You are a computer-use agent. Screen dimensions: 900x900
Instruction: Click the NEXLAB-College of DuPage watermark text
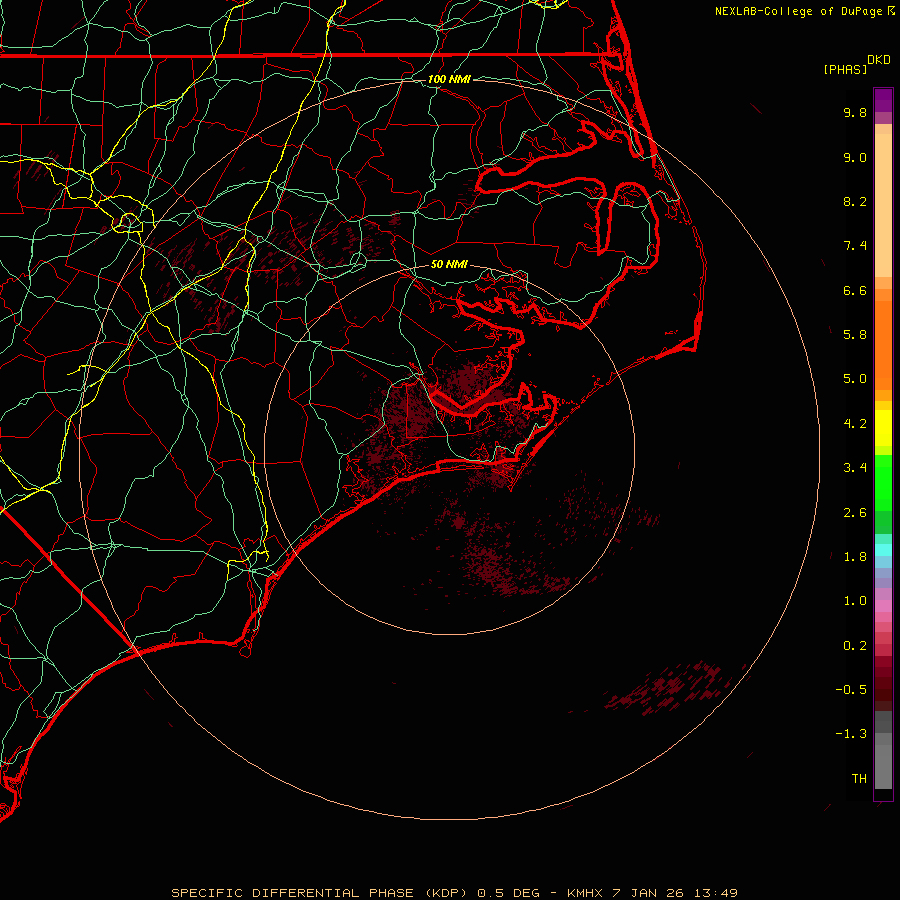point(804,11)
